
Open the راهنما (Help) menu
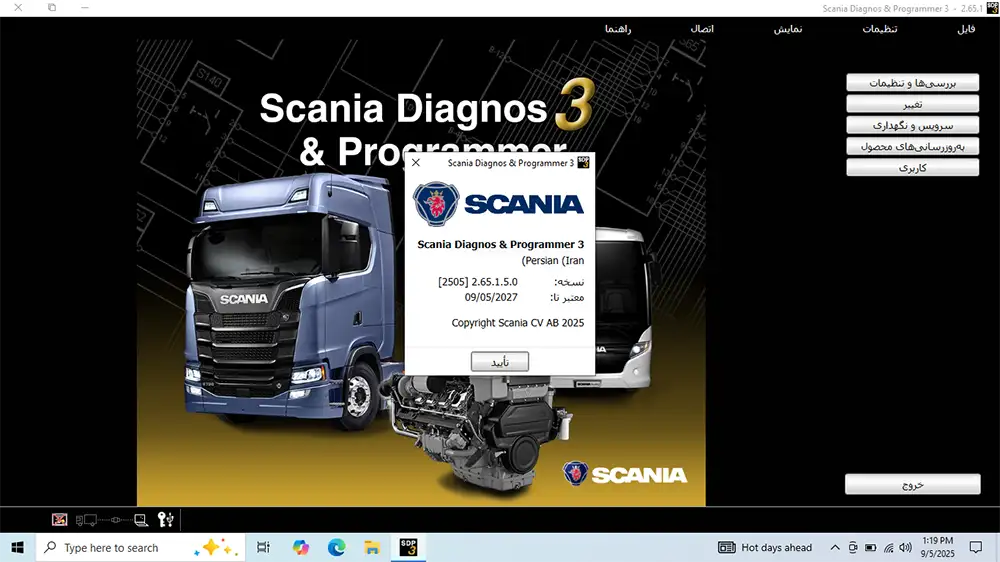[618, 29]
